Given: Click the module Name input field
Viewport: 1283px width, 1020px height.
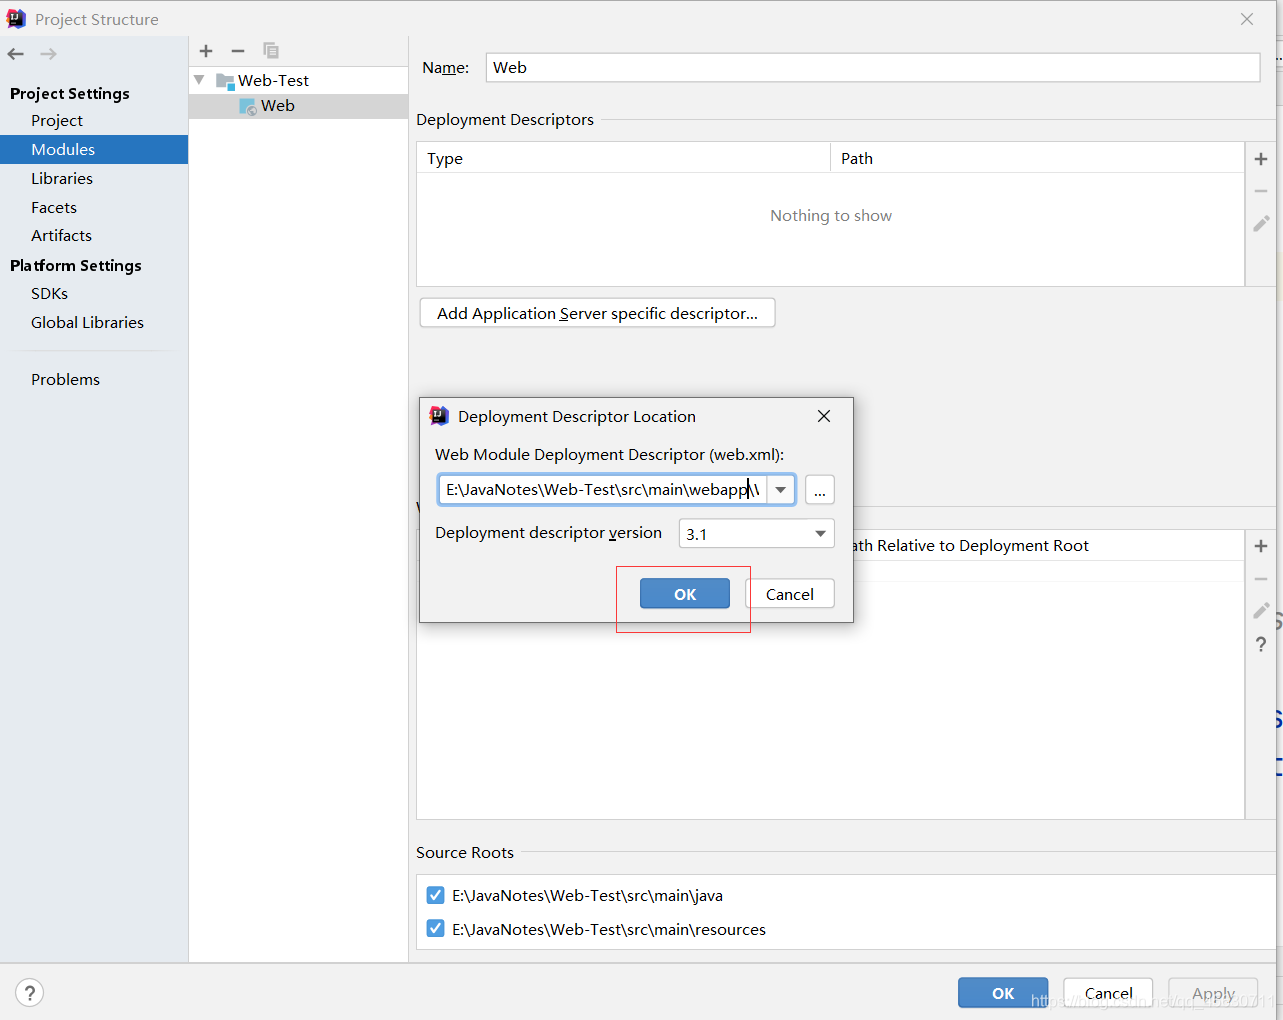Looking at the screenshot, I should 873,67.
